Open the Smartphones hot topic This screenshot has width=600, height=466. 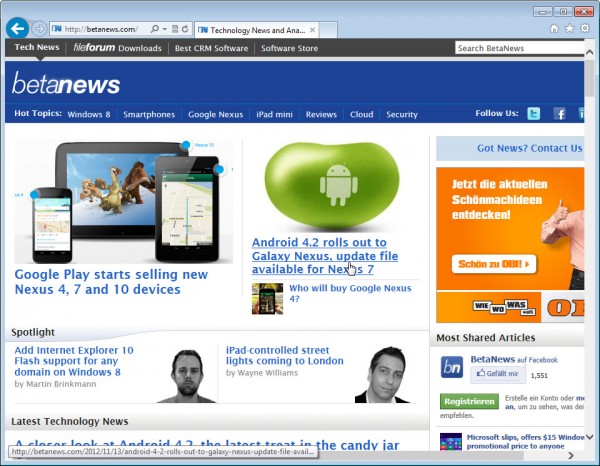point(149,114)
